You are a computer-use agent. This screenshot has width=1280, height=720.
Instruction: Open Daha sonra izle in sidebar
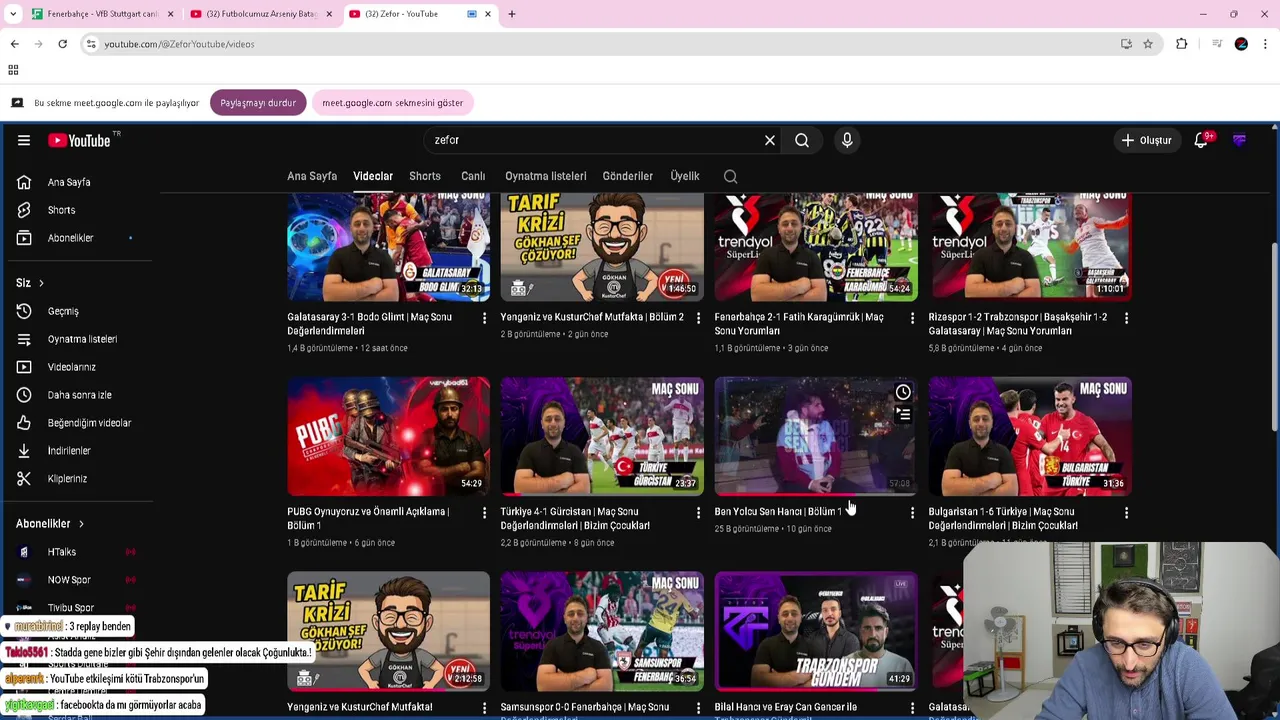coord(78,396)
